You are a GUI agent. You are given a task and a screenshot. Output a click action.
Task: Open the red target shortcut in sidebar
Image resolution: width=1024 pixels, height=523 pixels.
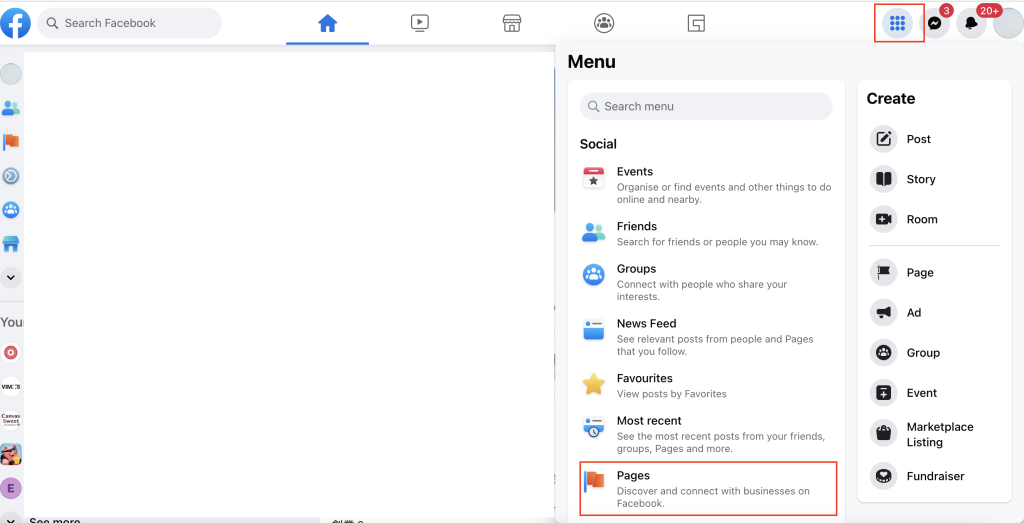coord(11,353)
